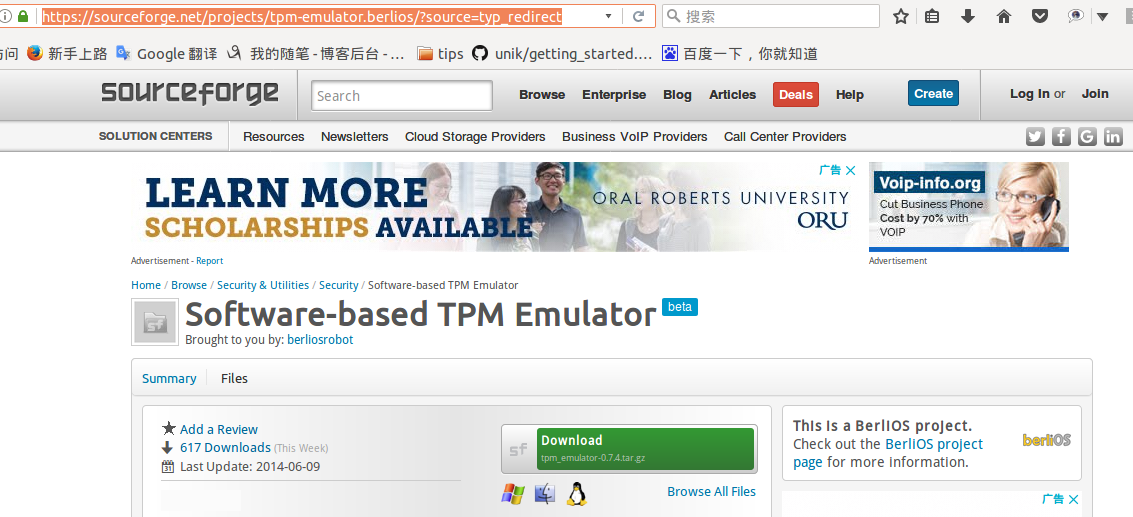Switch to the Files tab
The width and height of the screenshot is (1133, 517).
coord(234,378)
